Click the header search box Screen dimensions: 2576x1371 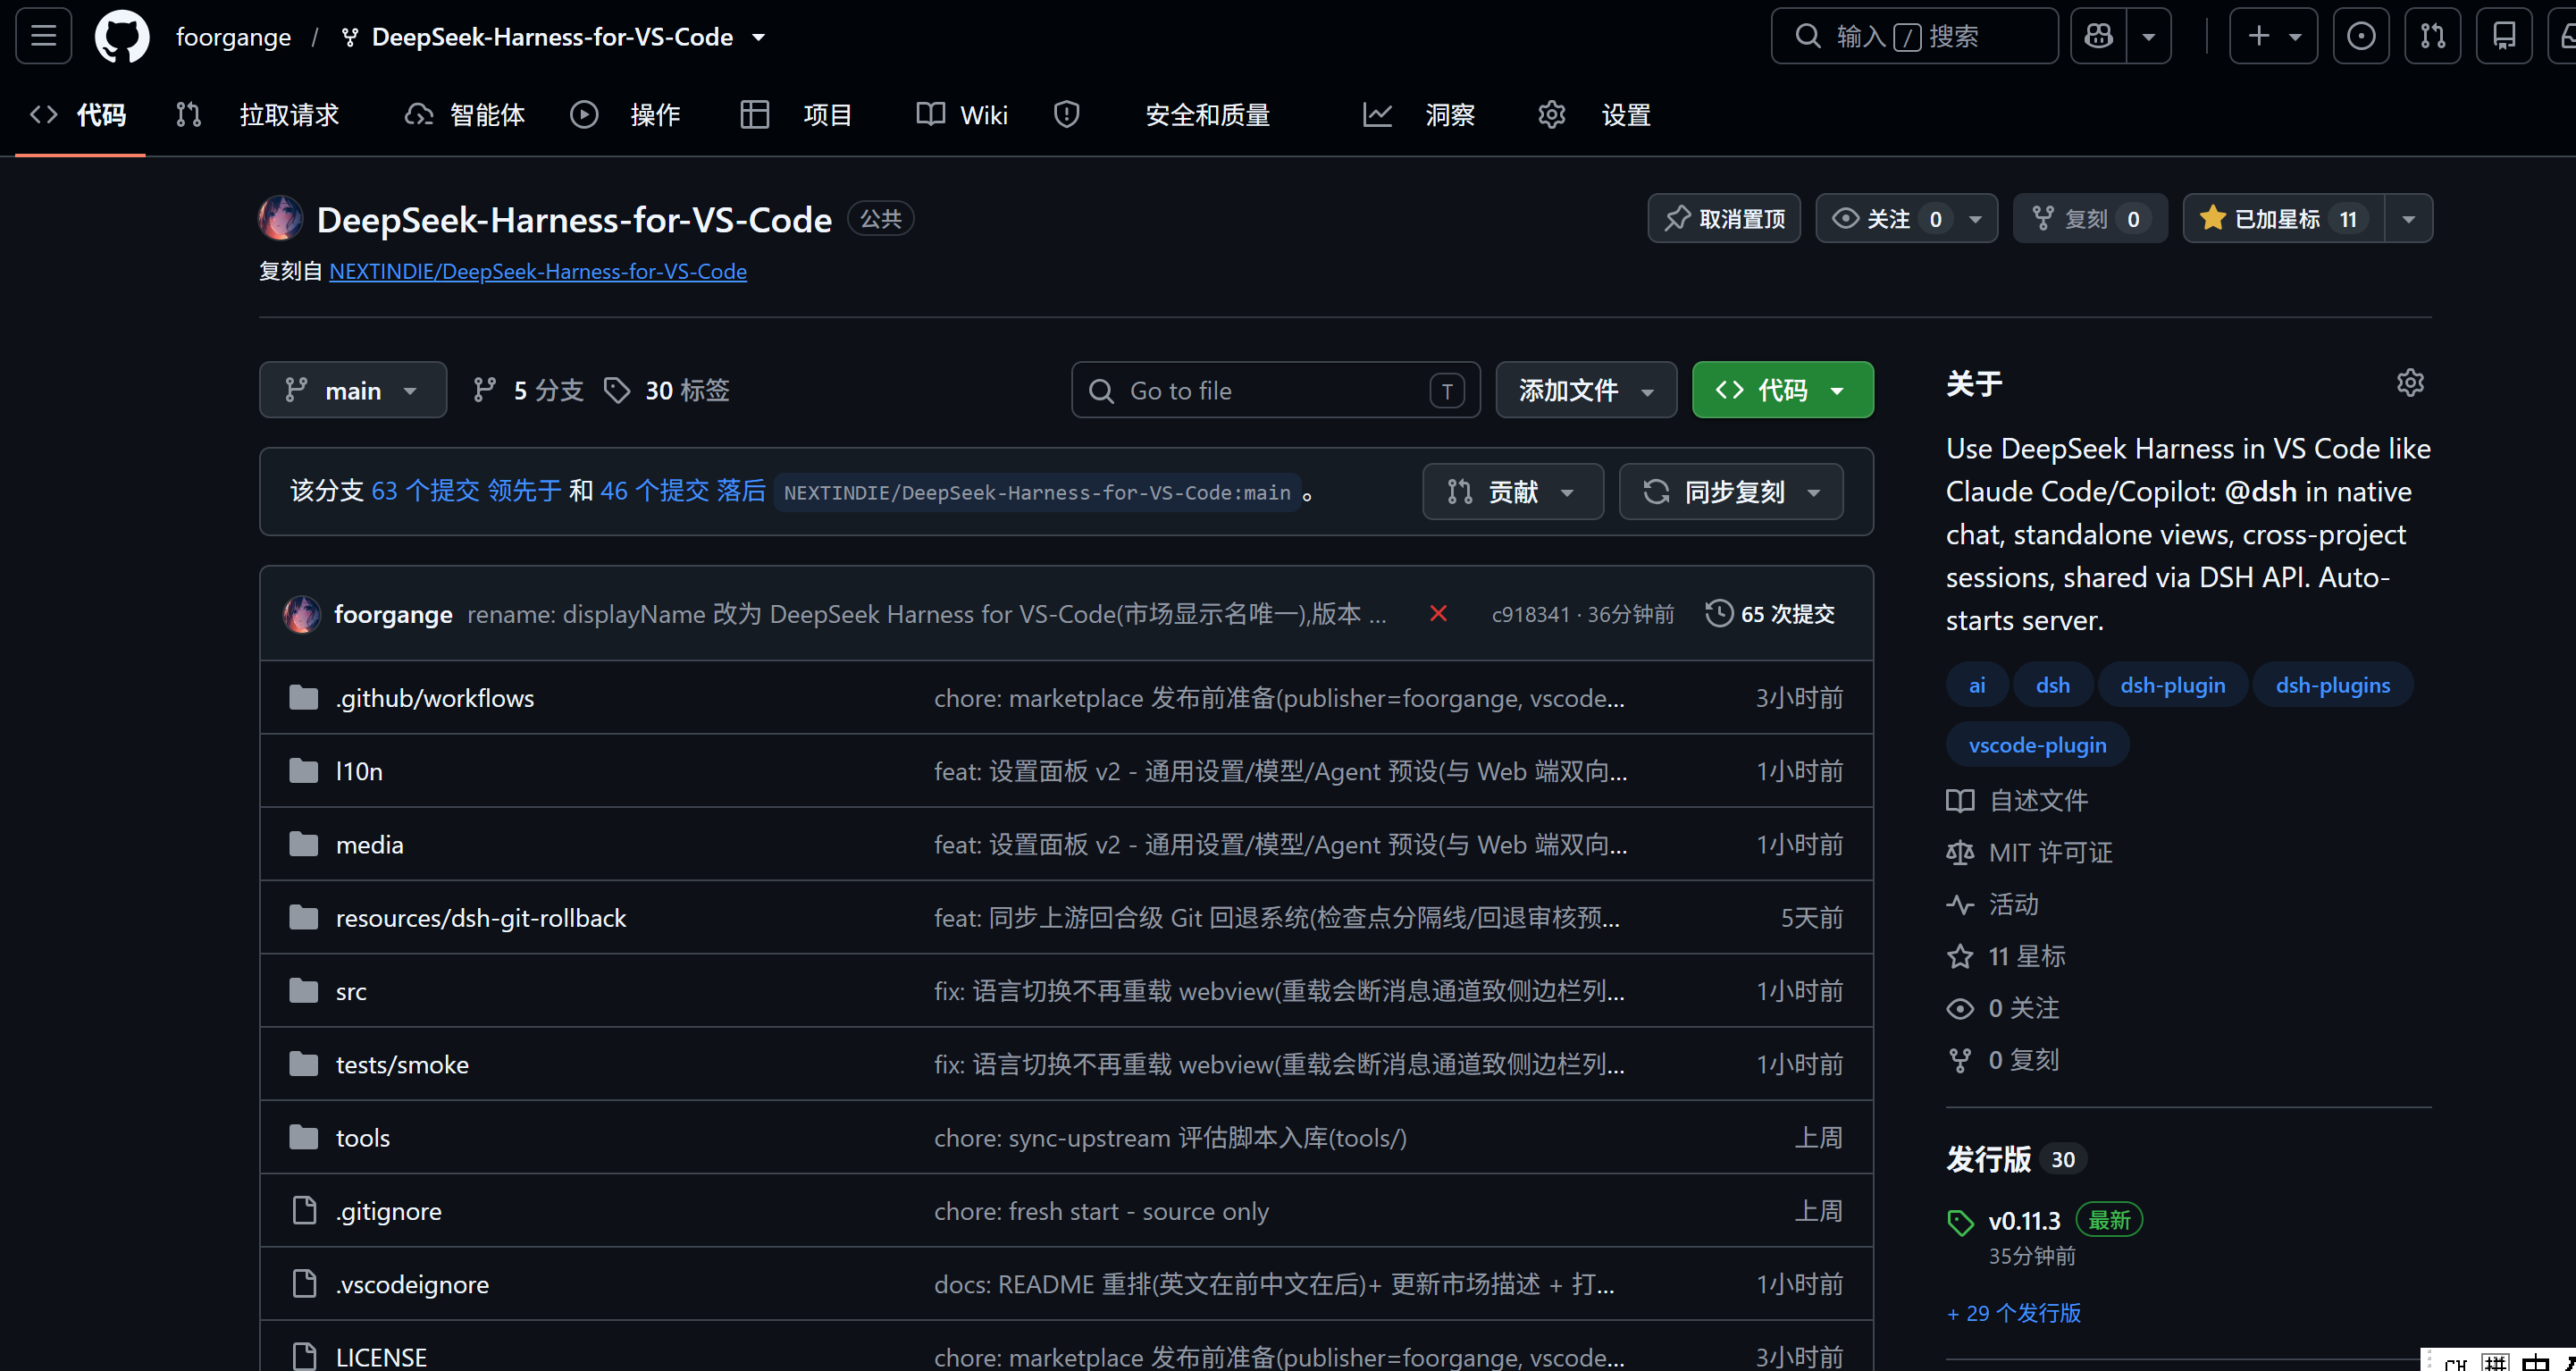coord(1914,36)
